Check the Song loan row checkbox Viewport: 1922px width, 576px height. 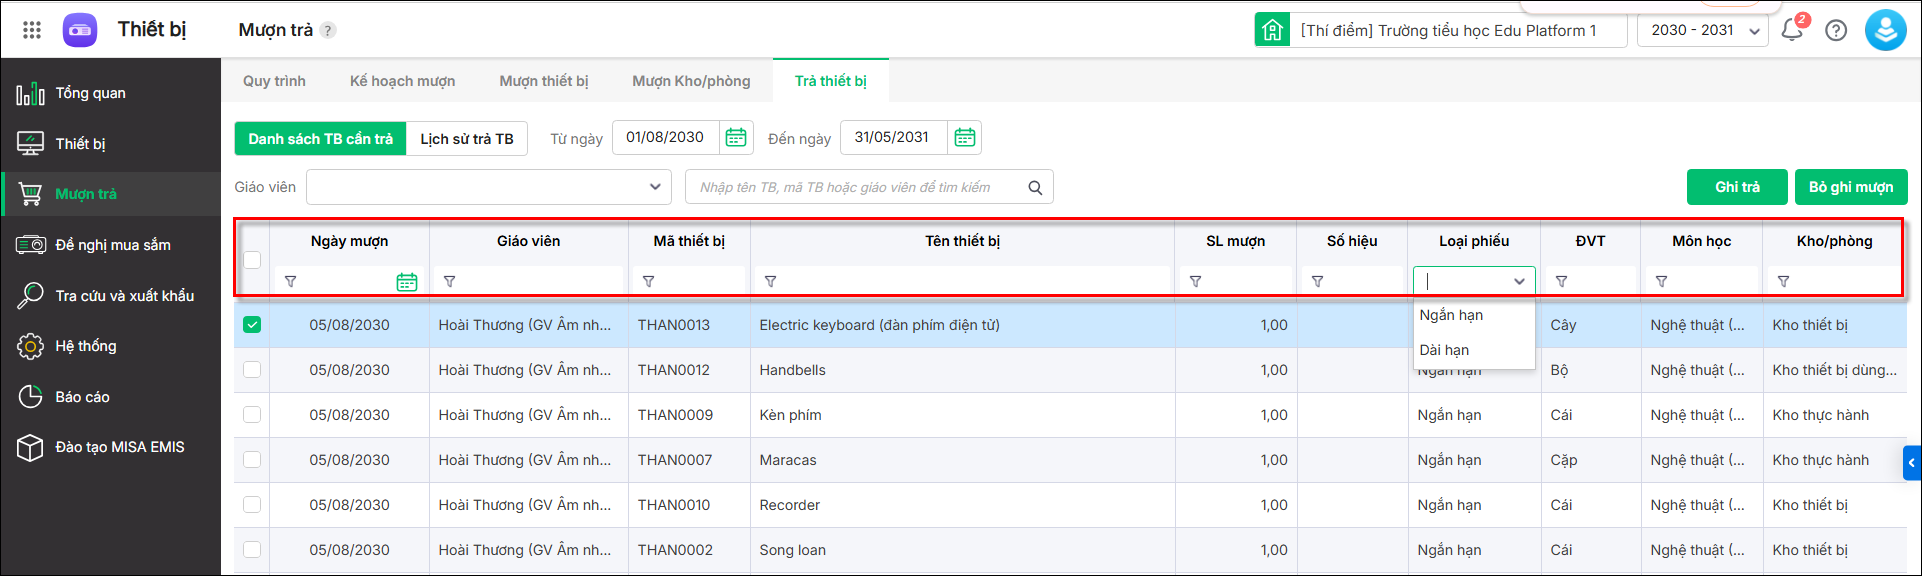tap(252, 550)
